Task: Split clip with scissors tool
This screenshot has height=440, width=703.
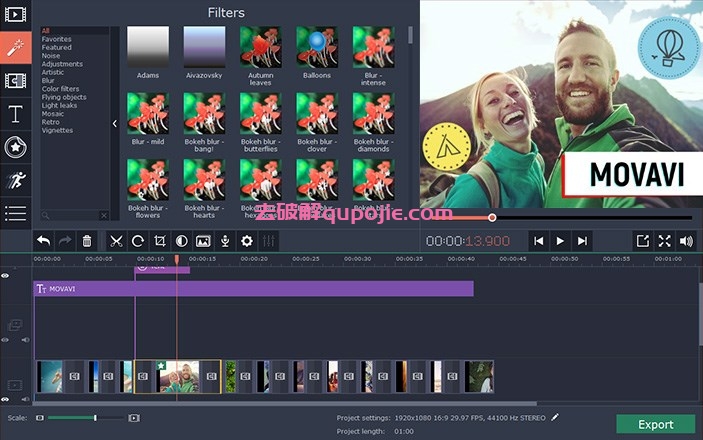Action: pyautogui.click(x=116, y=241)
